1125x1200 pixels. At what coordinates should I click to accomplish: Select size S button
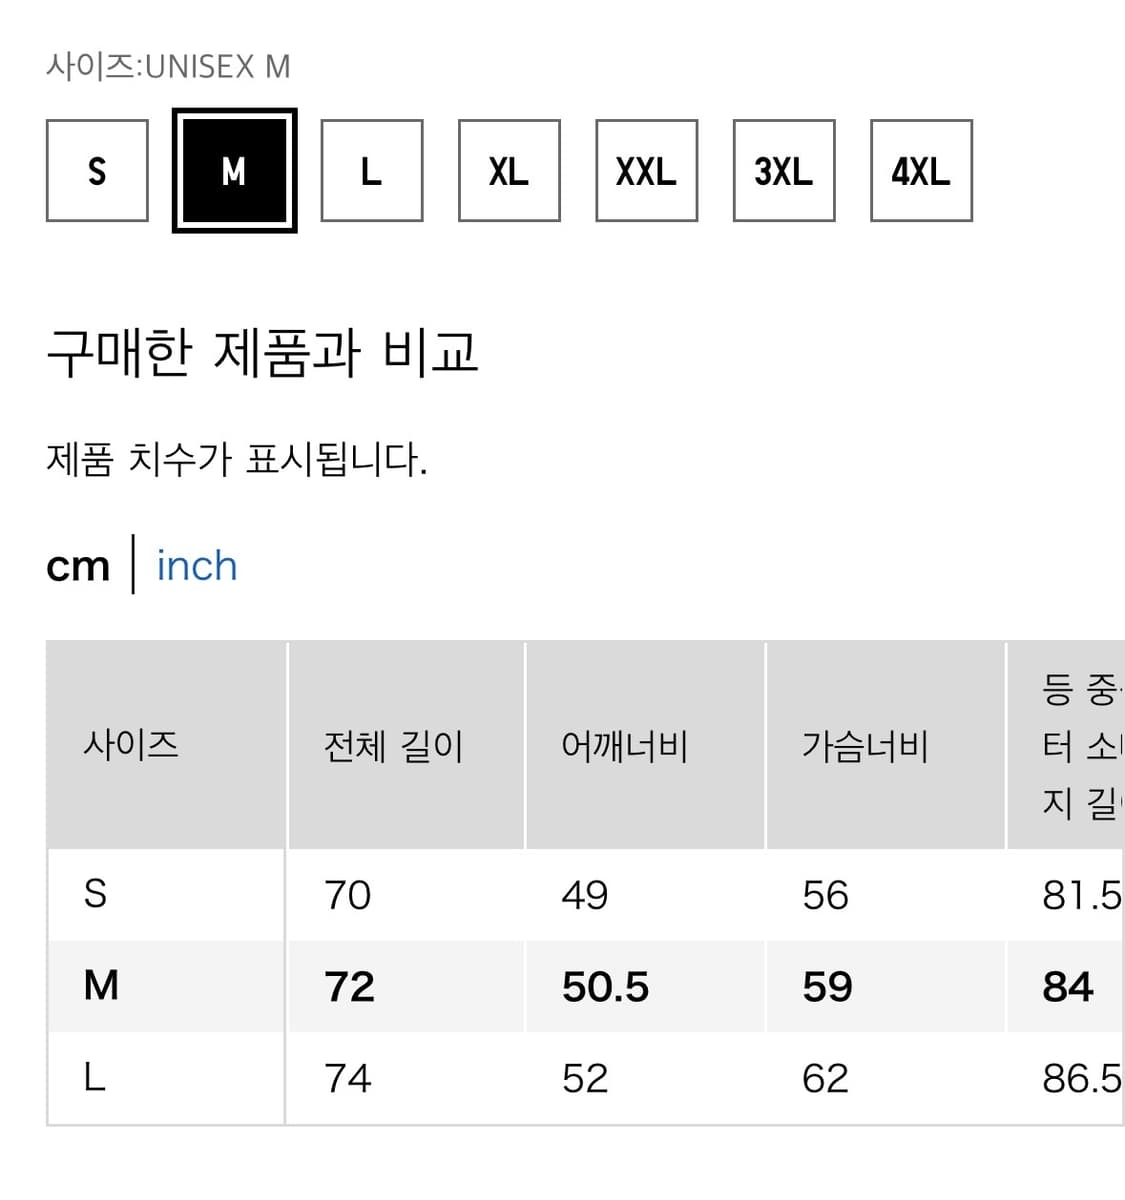(x=97, y=171)
